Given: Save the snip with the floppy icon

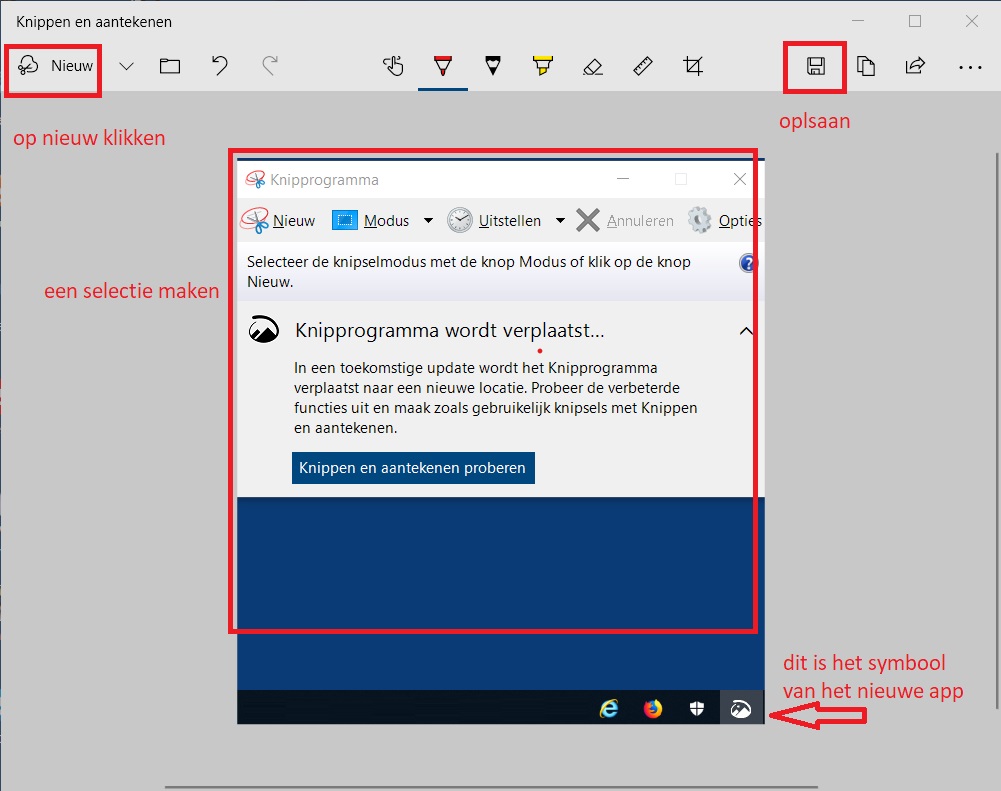Looking at the screenshot, I should (816, 67).
